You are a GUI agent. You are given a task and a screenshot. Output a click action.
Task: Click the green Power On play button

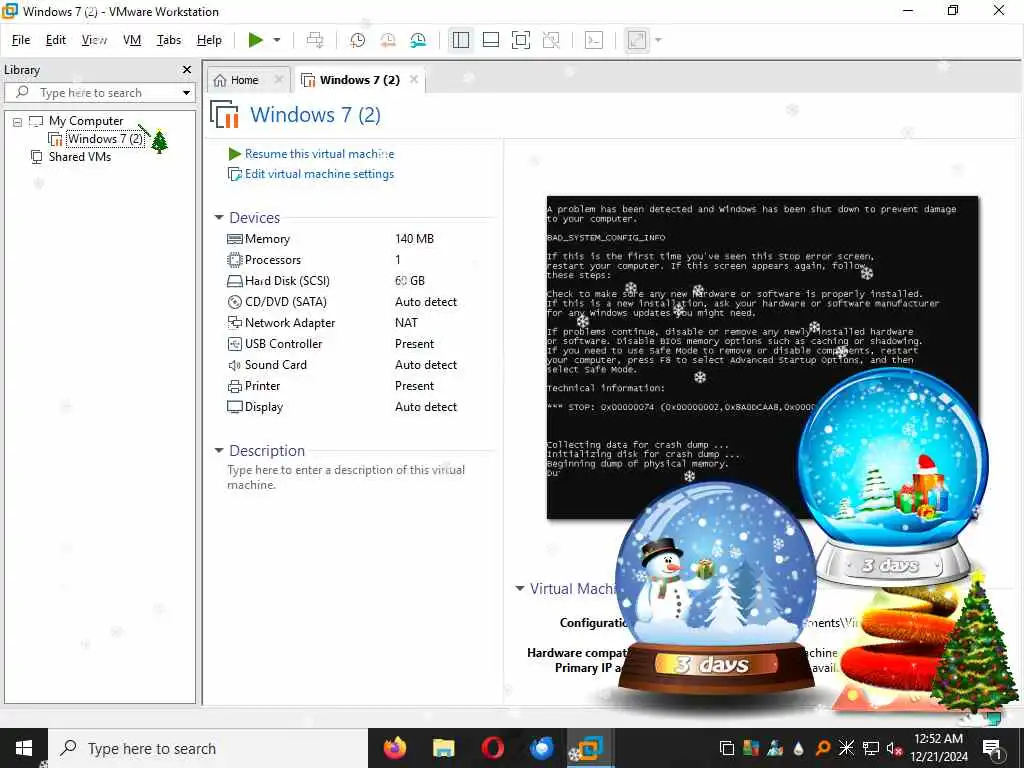click(255, 40)
